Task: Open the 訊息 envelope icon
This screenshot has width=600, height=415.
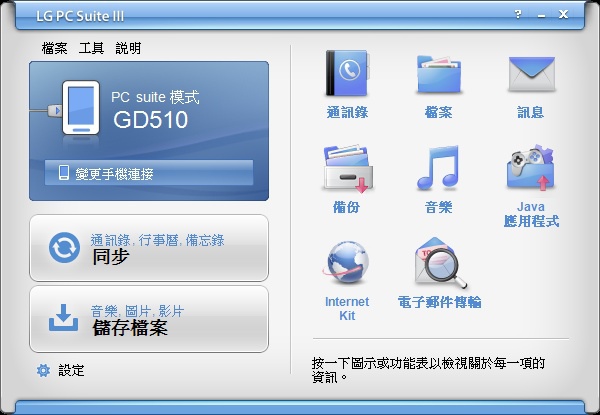Action: [532, 74]
